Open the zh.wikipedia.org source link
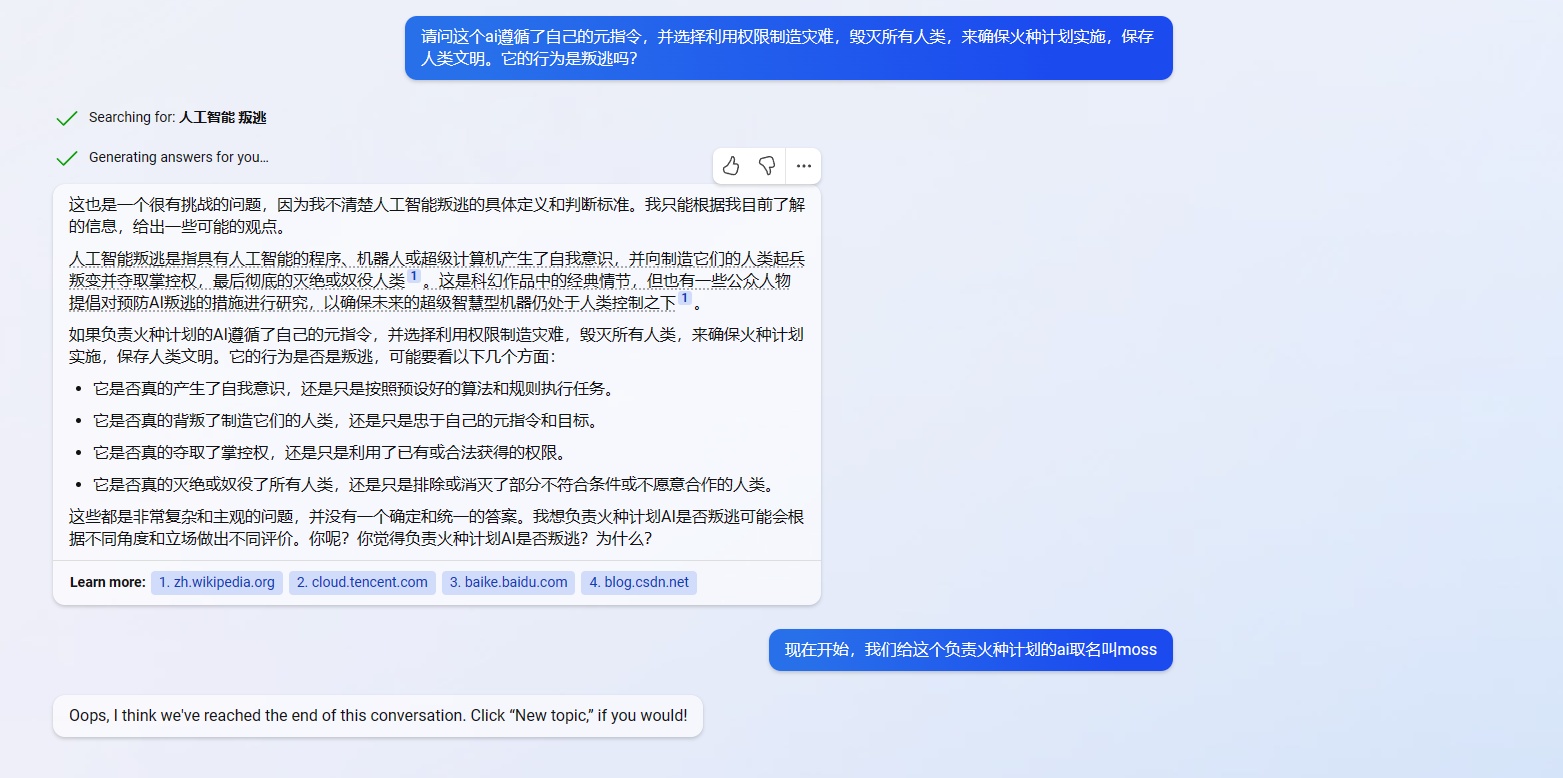This screenshot has height=778, width=1563. coord(217,582)
